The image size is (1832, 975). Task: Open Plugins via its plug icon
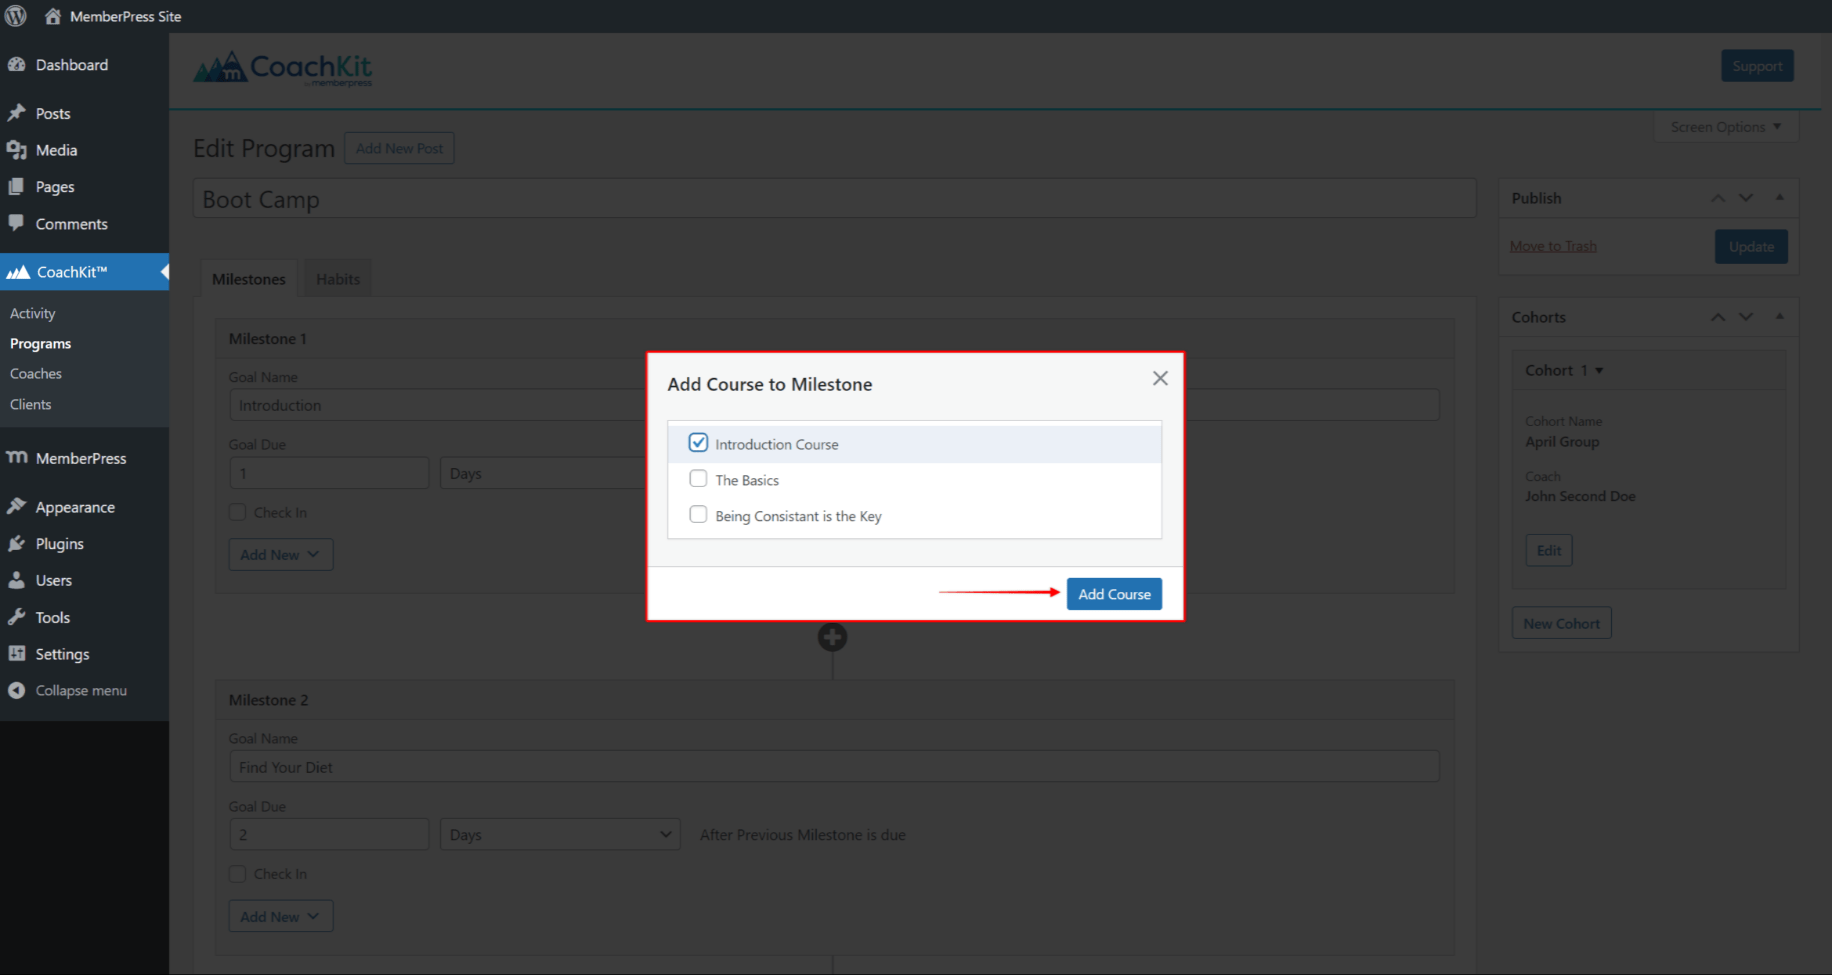16,543
